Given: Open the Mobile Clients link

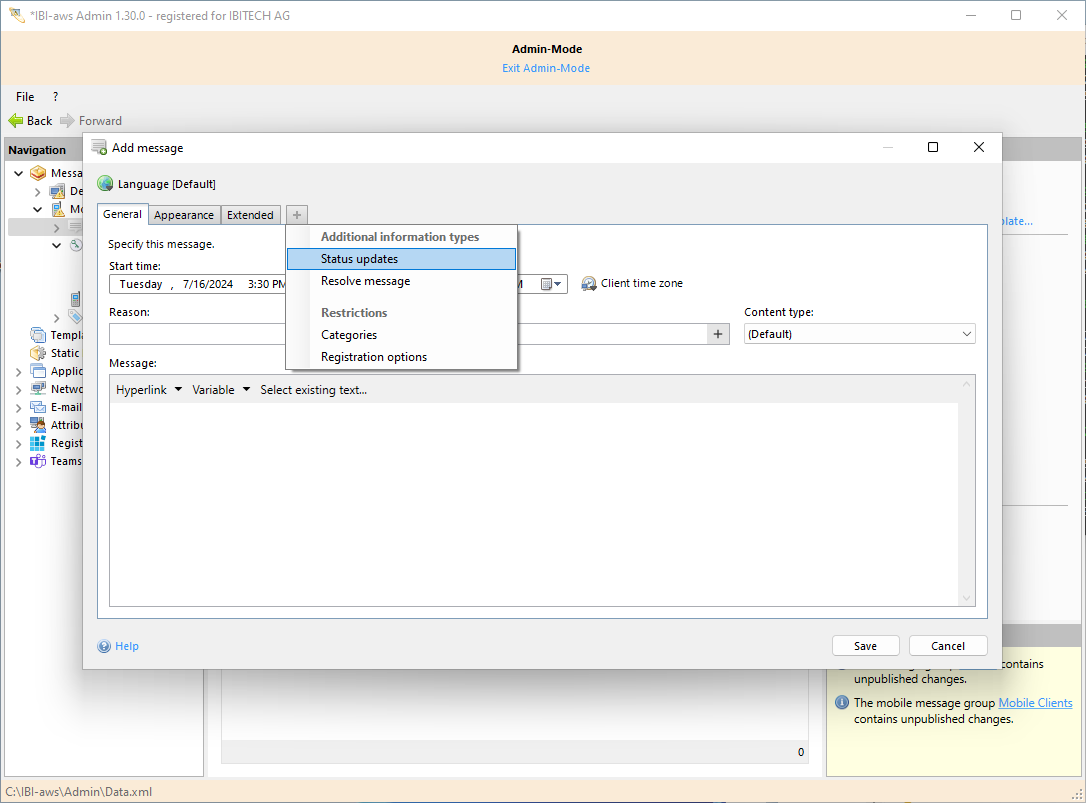Looking at the screenshot, I should tap(1035, 703).
